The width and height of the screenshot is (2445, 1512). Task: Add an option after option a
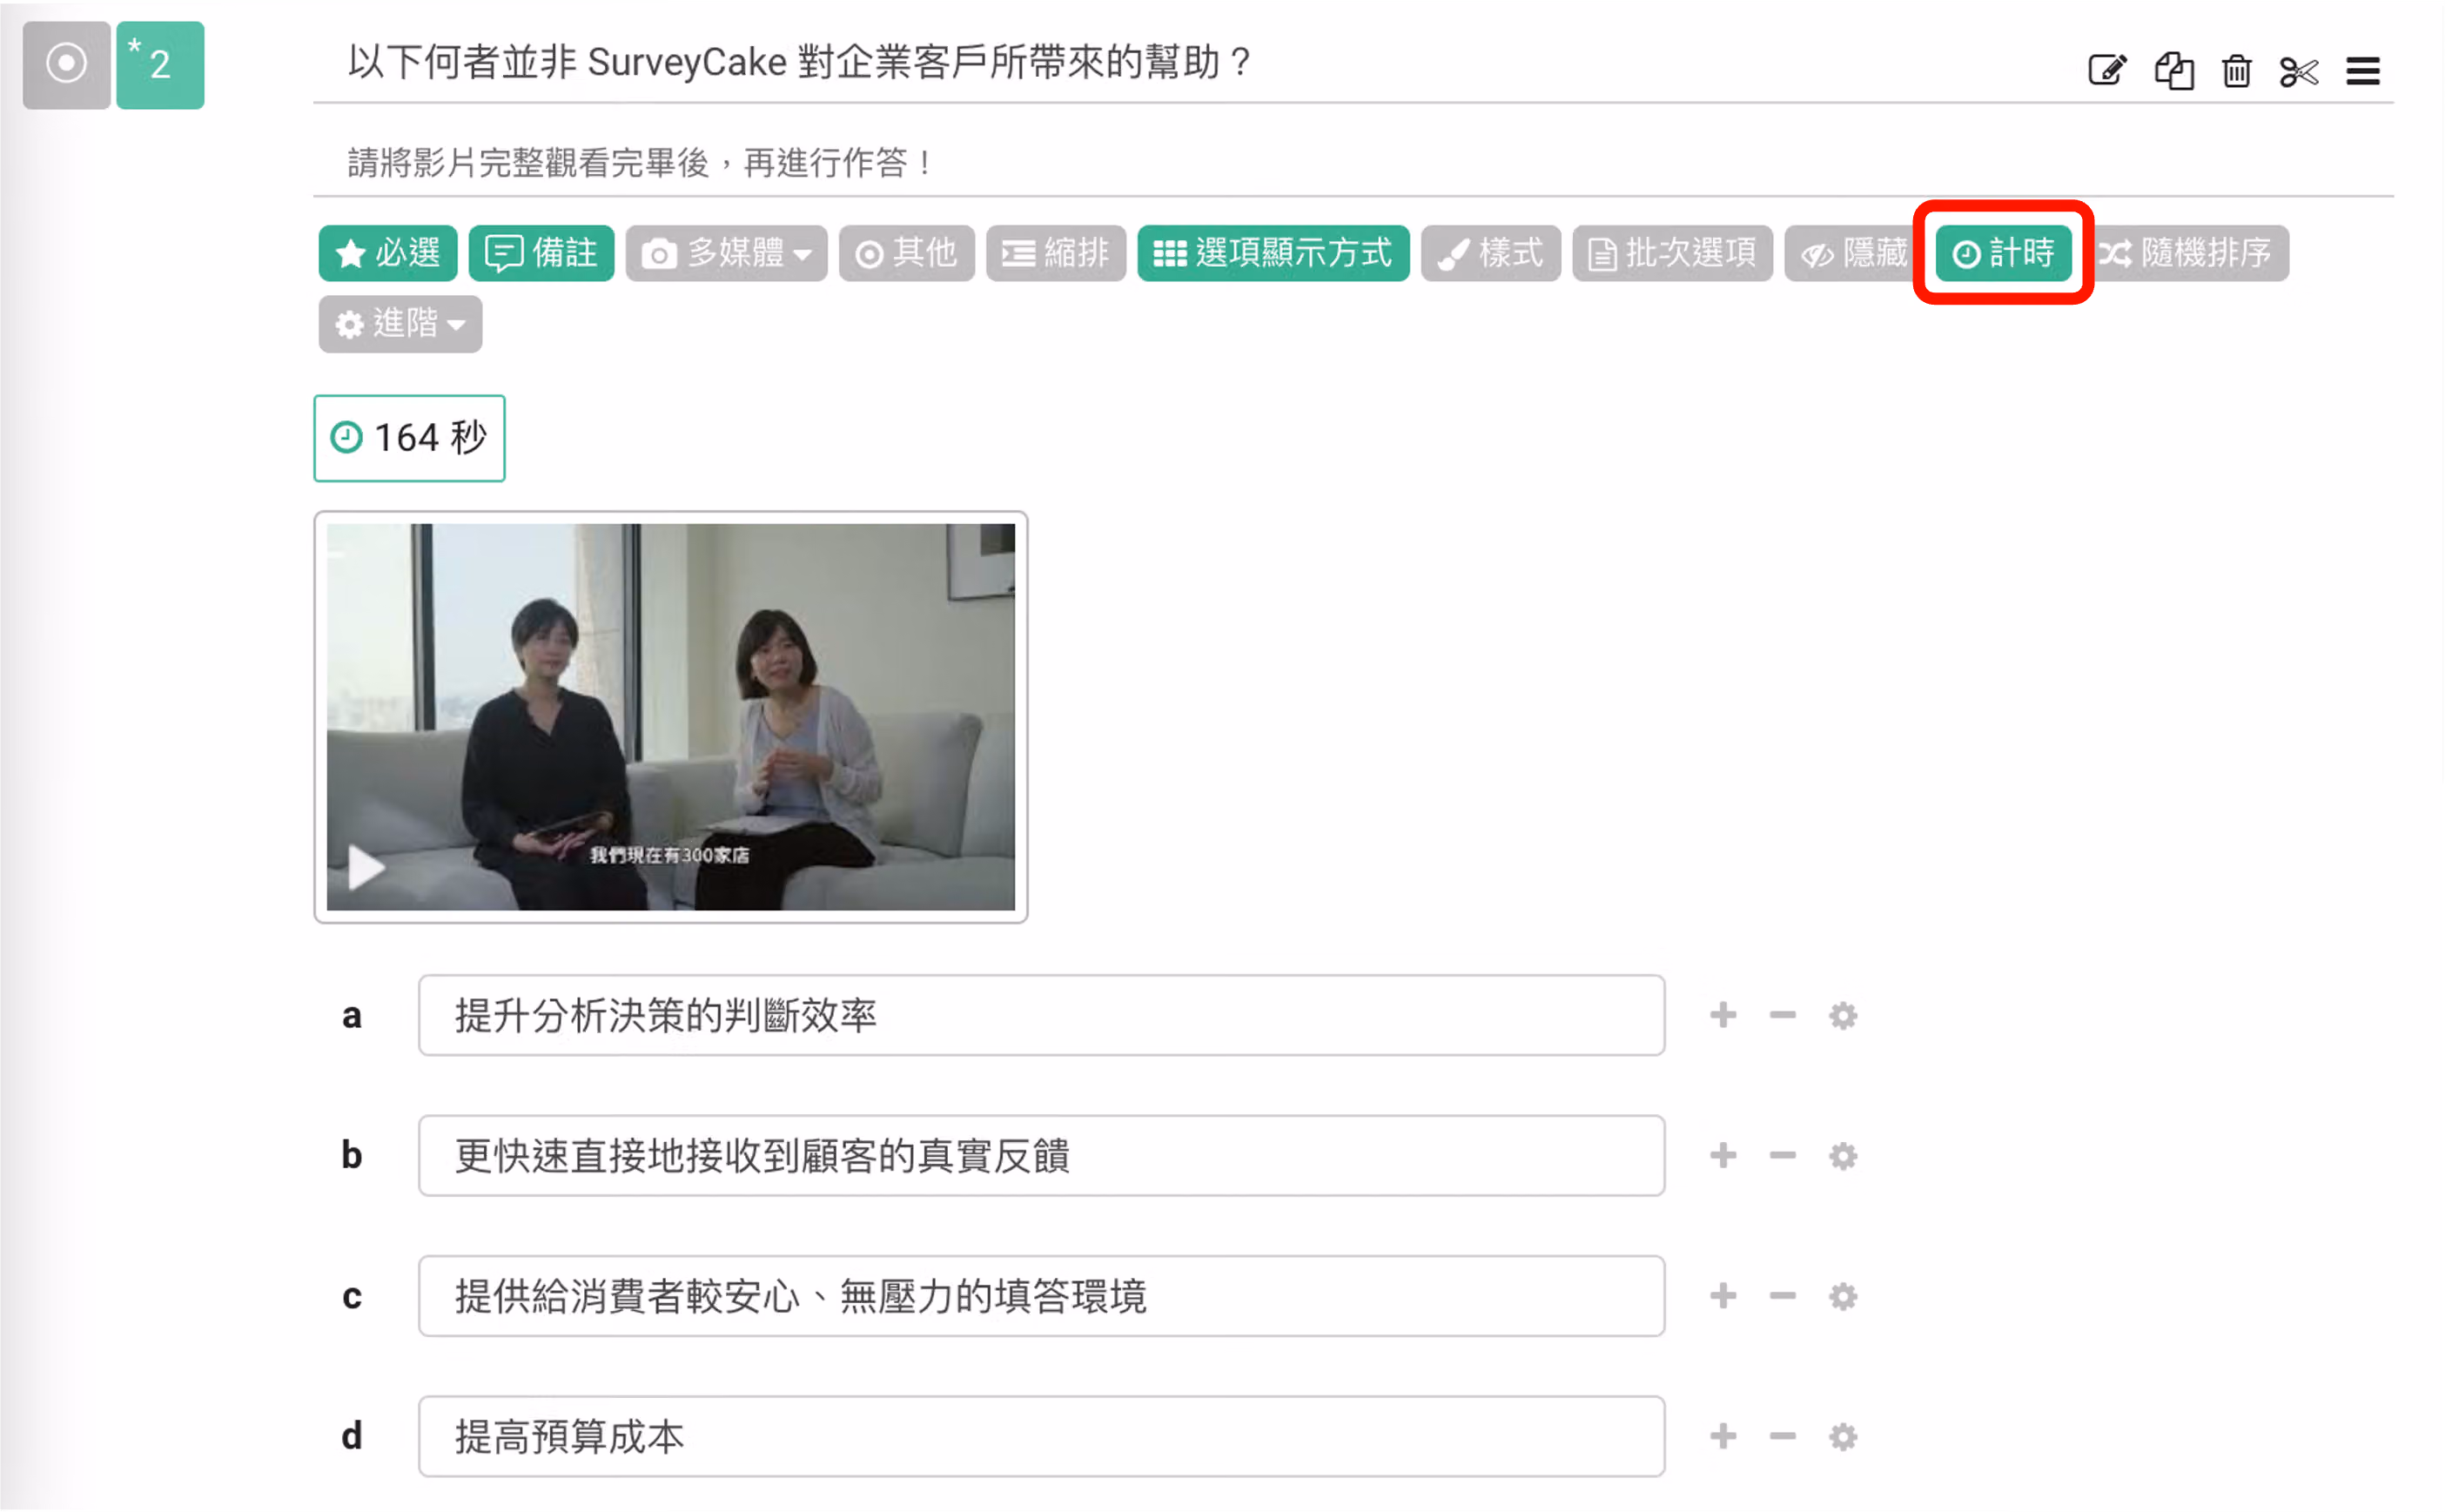click(x=1722, y=1015)
